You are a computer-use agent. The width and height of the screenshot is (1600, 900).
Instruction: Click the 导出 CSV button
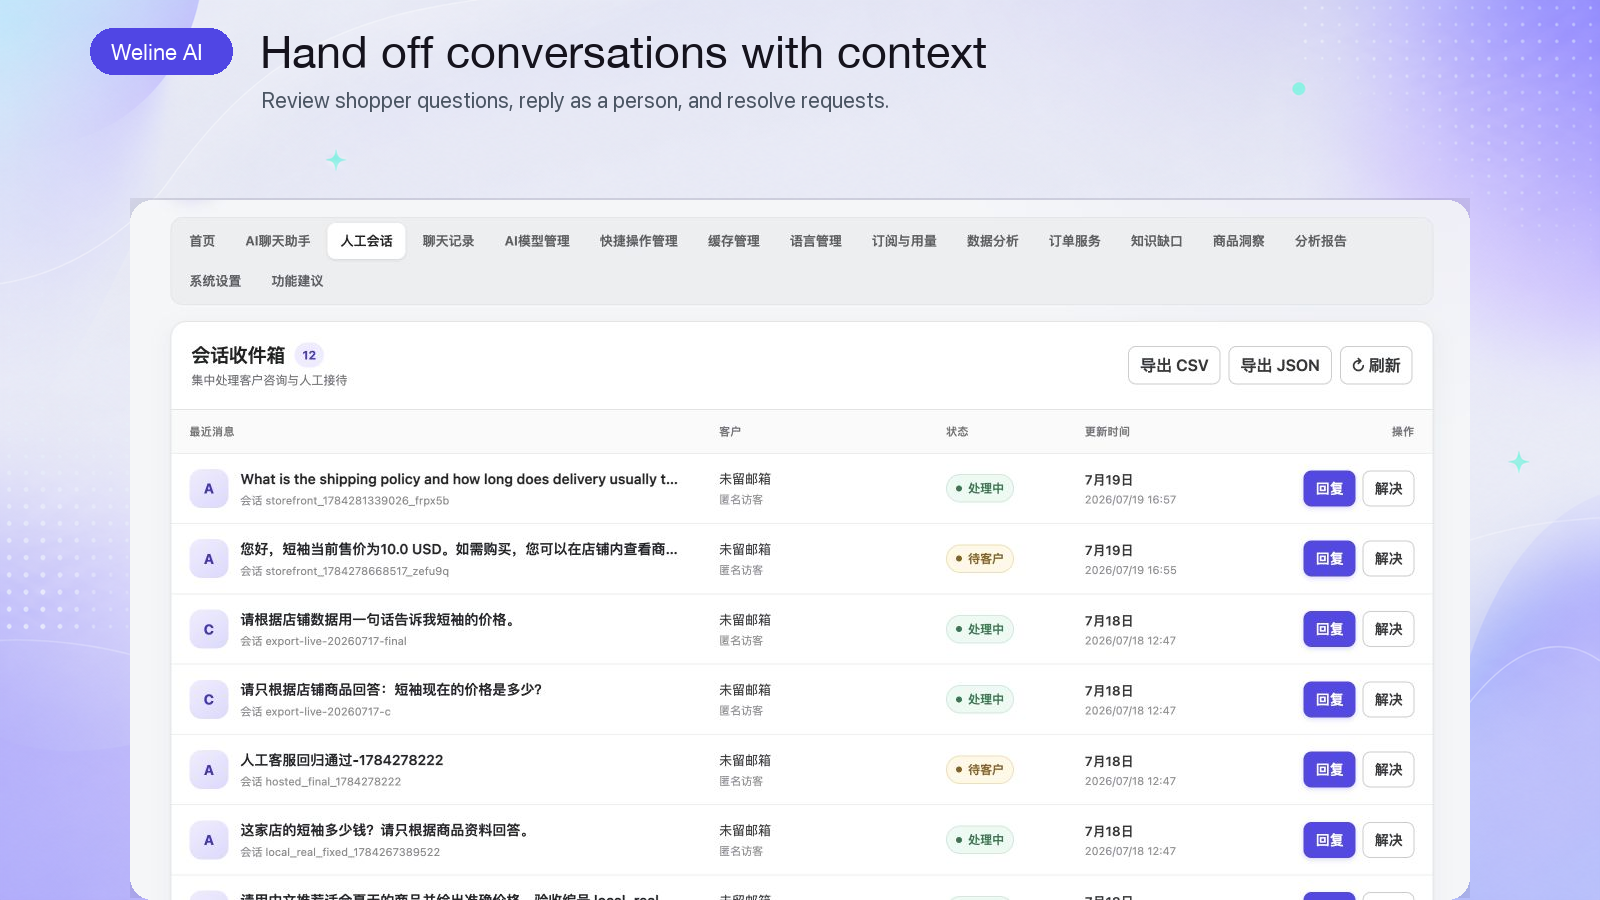pos(1174,365)
